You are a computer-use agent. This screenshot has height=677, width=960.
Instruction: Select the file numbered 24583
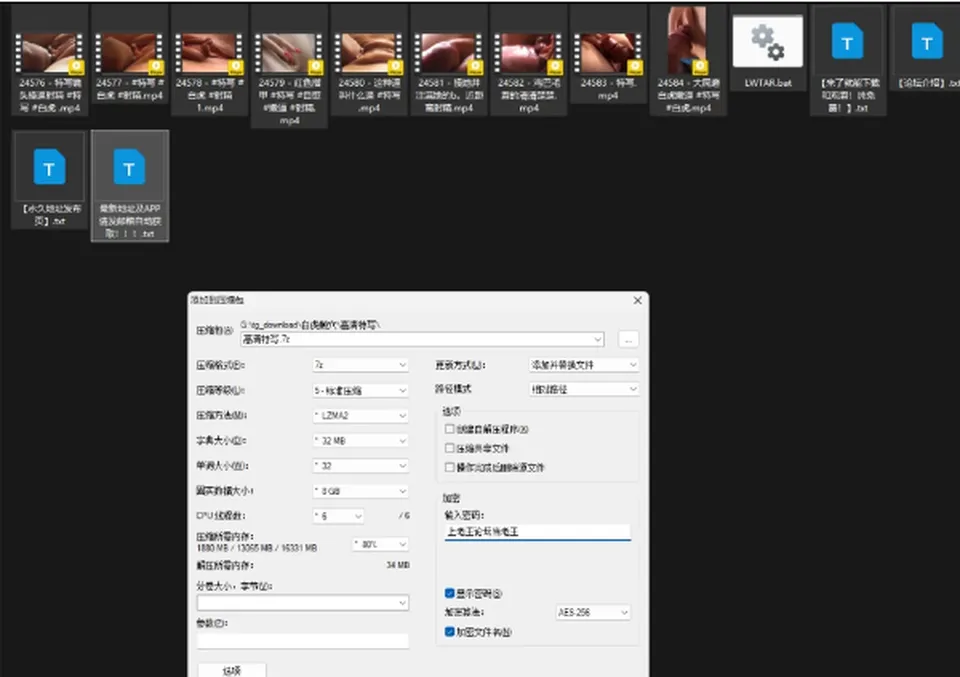pyautogui.click(x=608, y=53)
